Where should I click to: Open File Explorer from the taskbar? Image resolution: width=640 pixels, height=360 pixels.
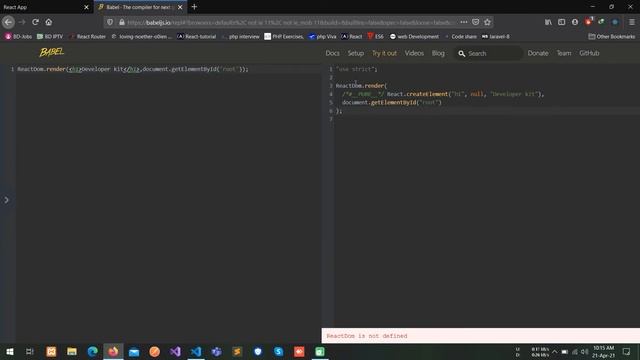coord(72,351)
